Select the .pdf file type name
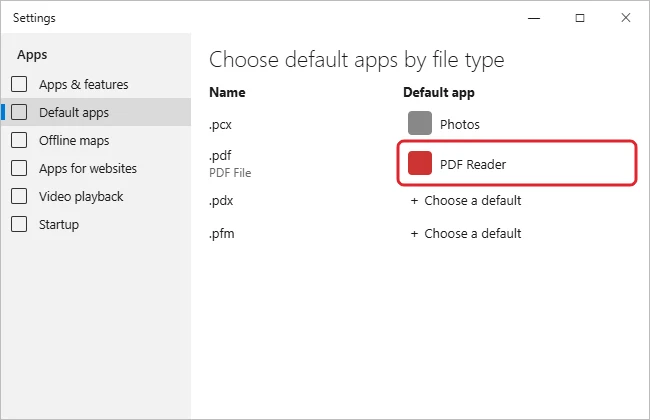Screen dimensions: 650x420 click(220, 155)
